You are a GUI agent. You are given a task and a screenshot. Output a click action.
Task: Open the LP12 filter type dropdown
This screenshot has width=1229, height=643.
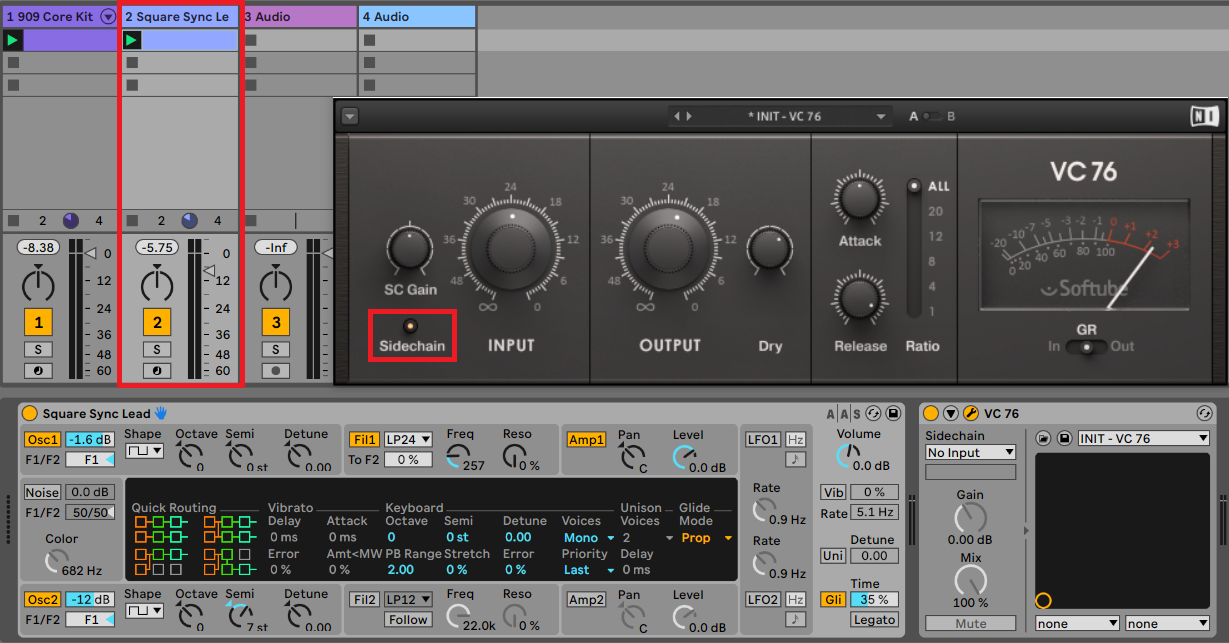point(408,599)
